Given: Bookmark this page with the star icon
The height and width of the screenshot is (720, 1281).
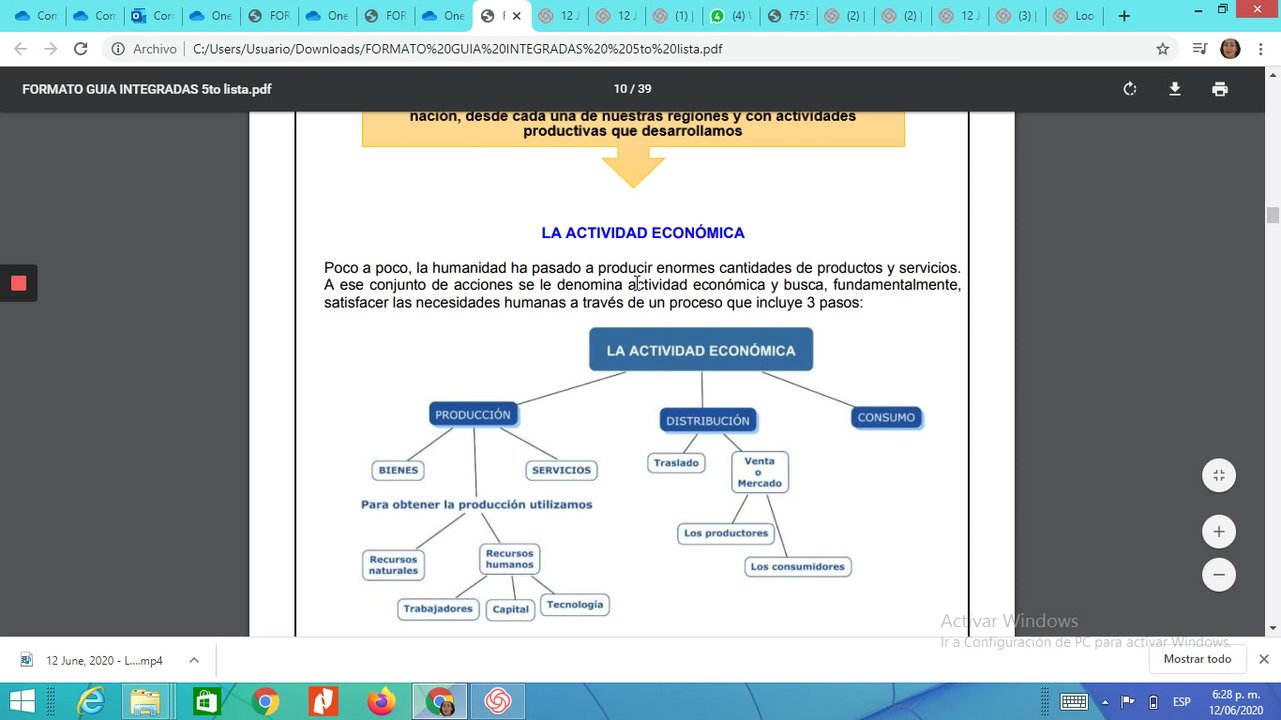Looking at the screenshot, I should 1163,49.
